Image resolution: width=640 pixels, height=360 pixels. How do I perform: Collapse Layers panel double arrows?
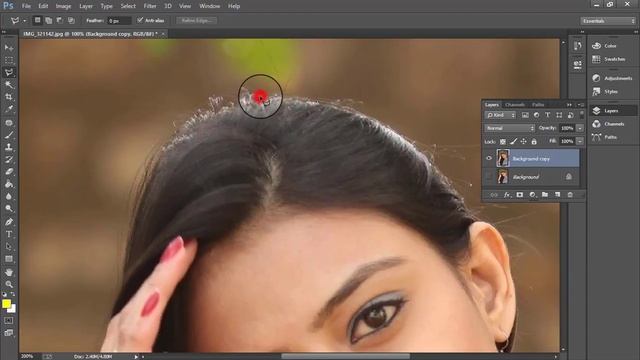pyautogui.click(x=569, y=105)
